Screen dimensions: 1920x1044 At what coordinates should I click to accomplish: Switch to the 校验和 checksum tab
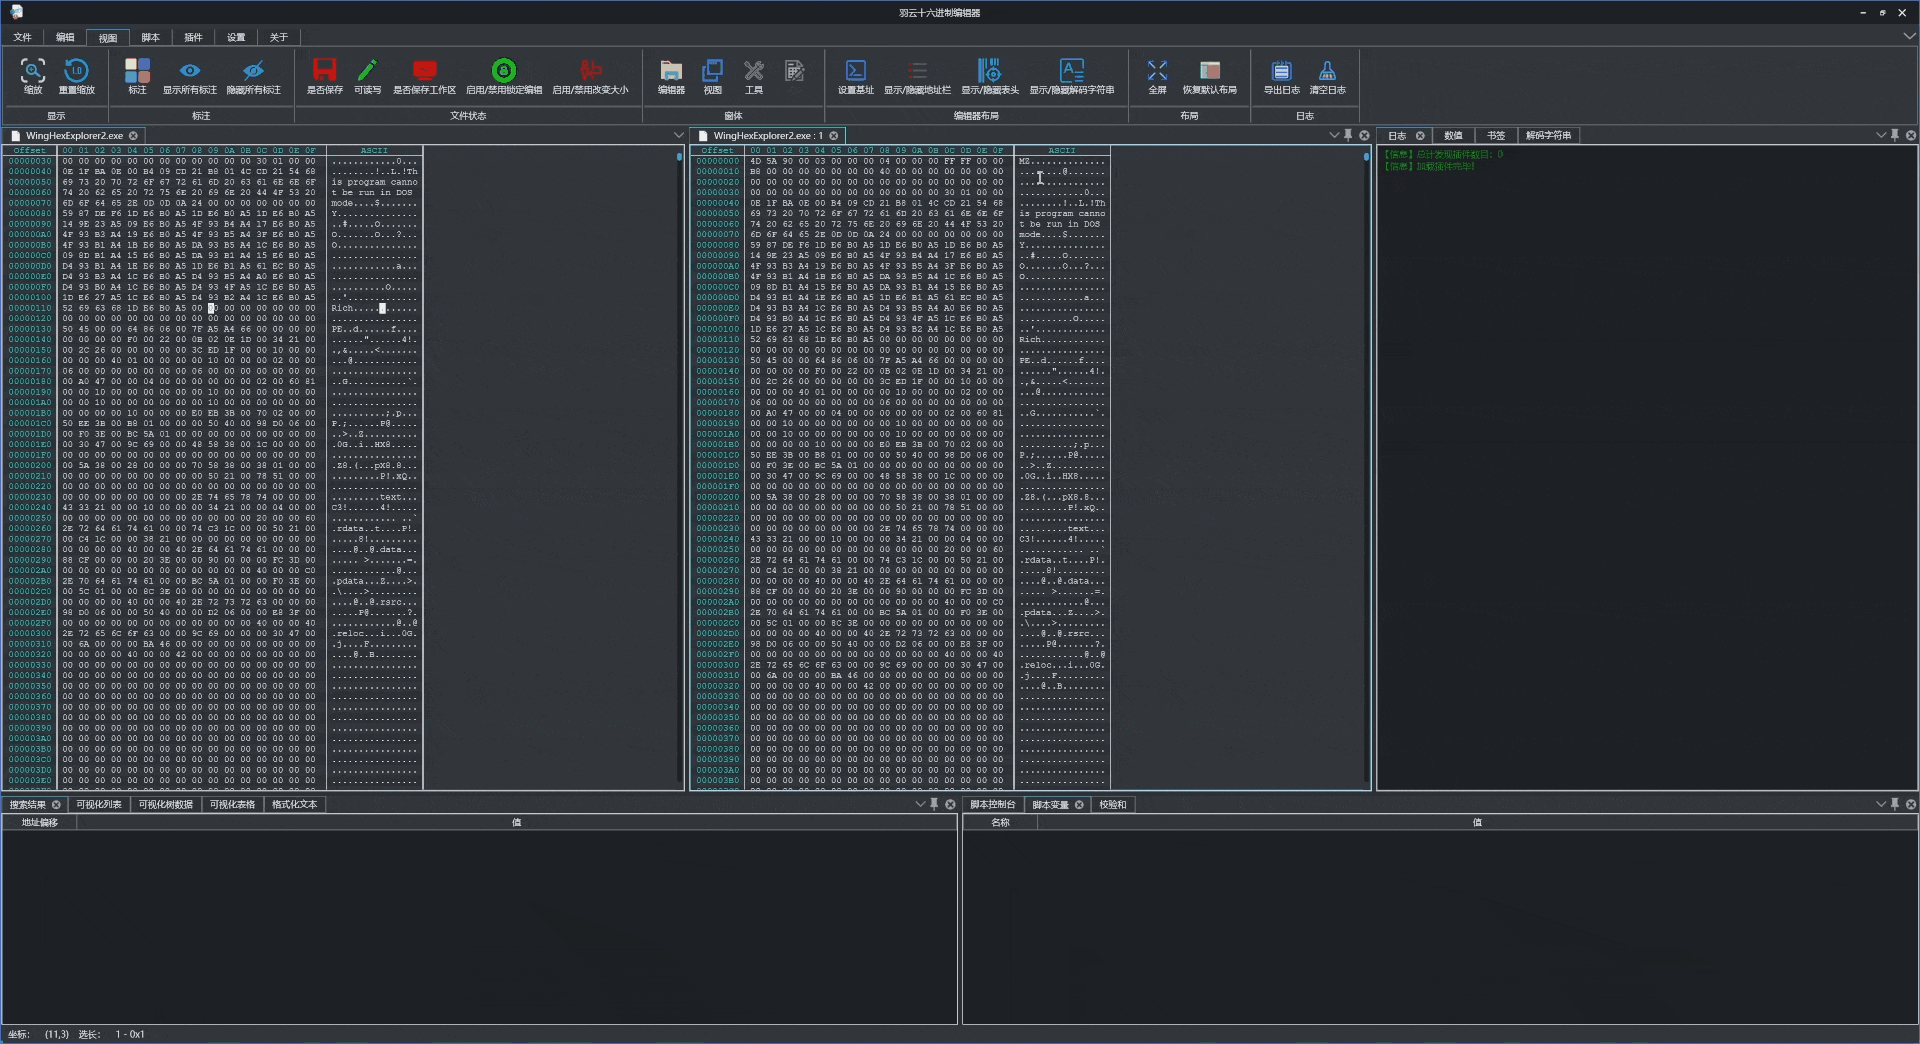pyautogui.click(x=1112, y=804)
